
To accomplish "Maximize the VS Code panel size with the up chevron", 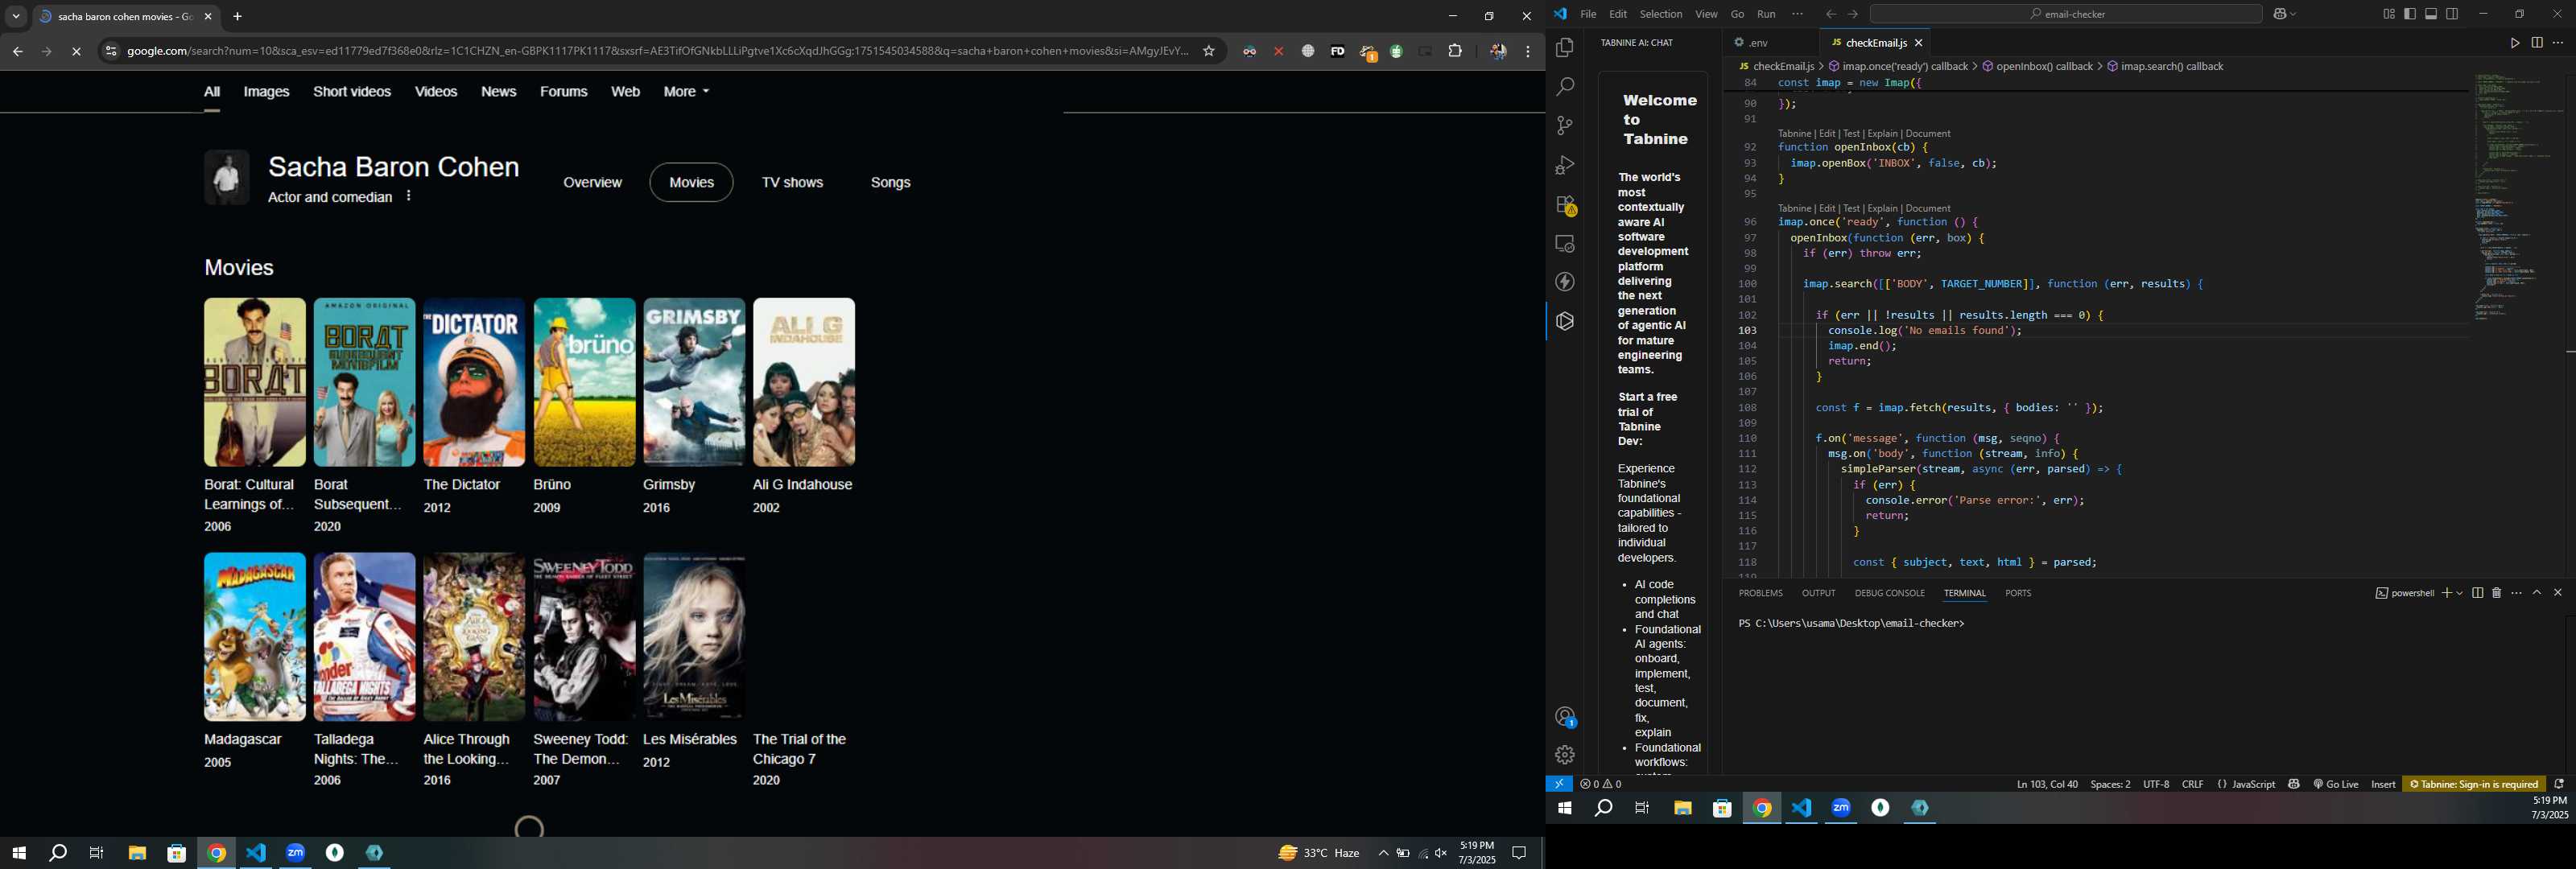I will (2537, 593).
